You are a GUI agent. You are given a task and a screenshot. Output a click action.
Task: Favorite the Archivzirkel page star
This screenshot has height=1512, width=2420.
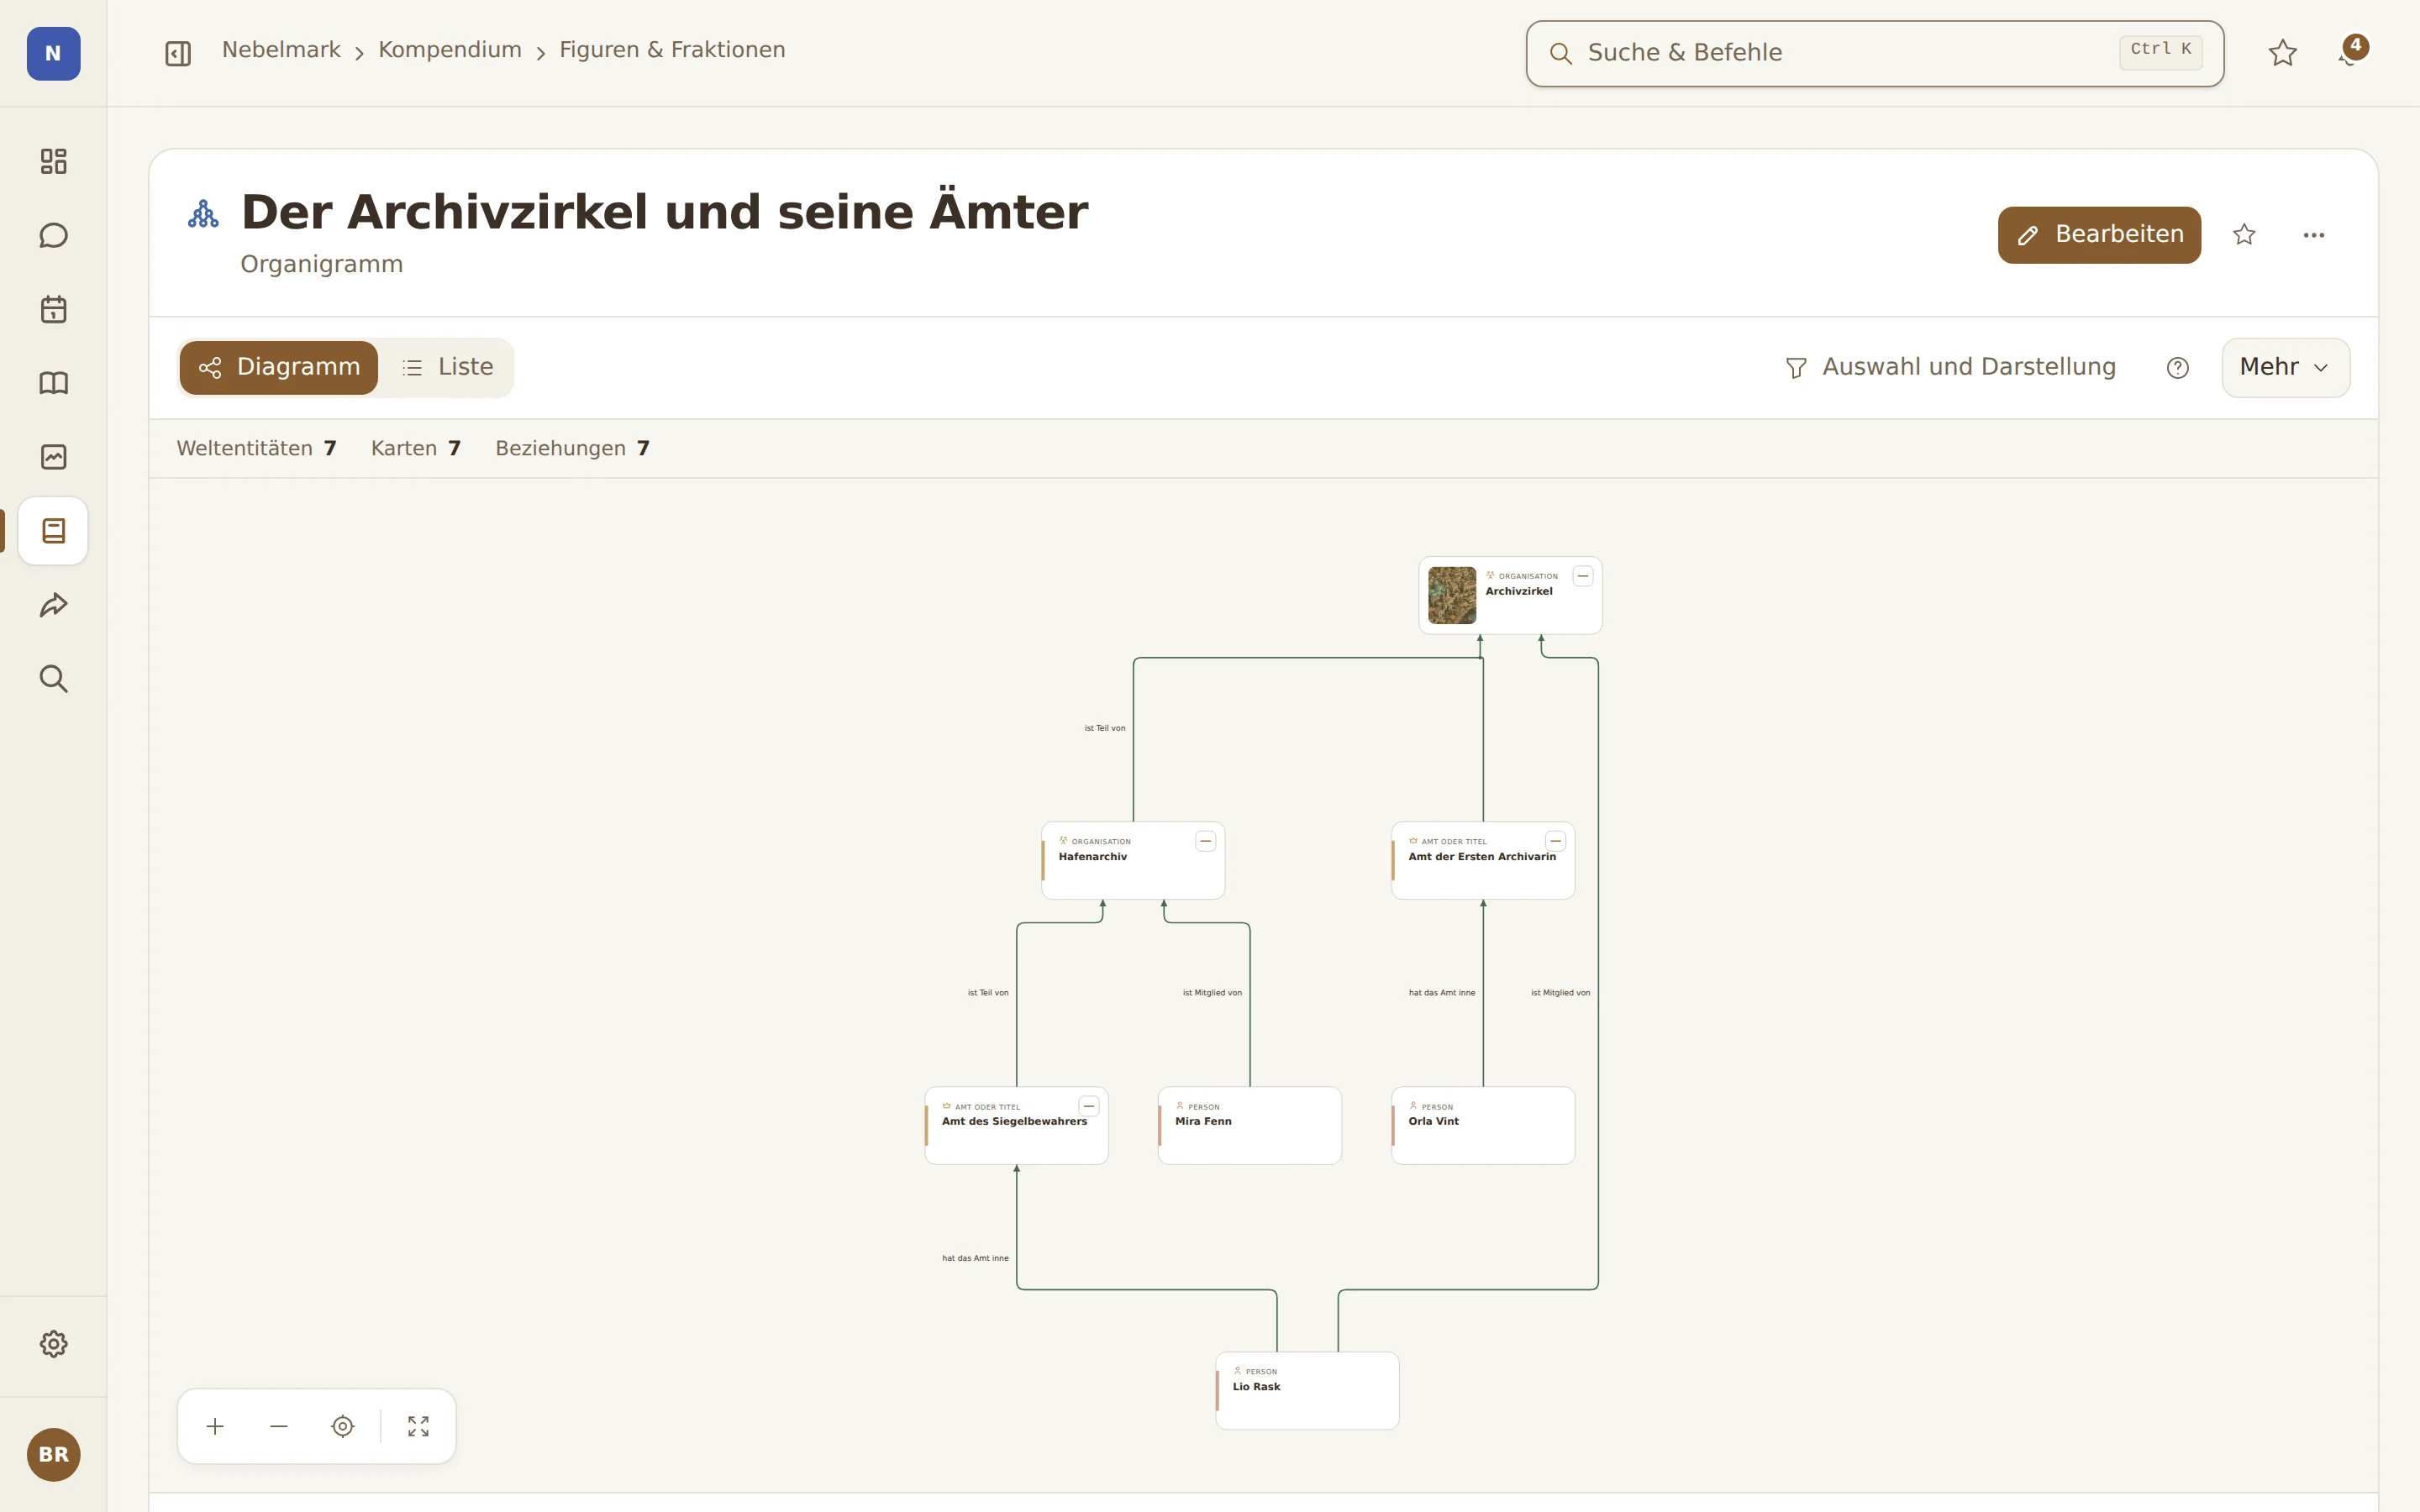click(2244, 235)
